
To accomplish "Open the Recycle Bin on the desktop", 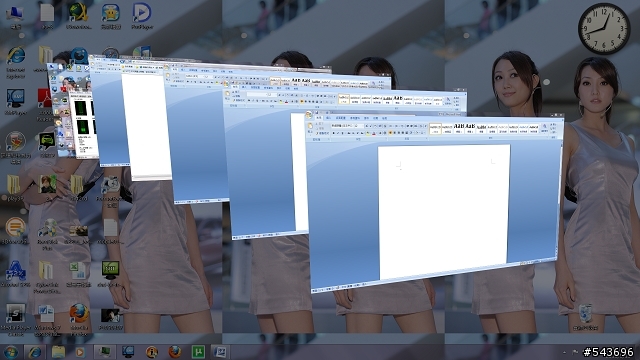I will tap(585, 317).
